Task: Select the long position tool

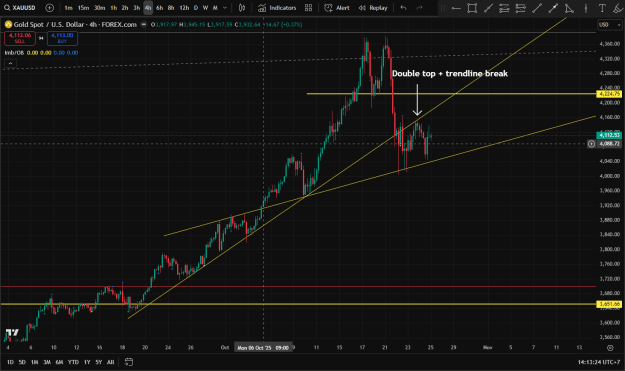Action: pyautogui.click(x=504, y=8)
